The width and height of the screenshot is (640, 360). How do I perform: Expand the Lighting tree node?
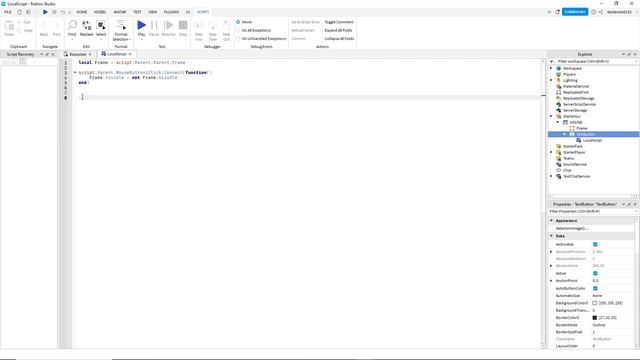[x=551, y=80]
